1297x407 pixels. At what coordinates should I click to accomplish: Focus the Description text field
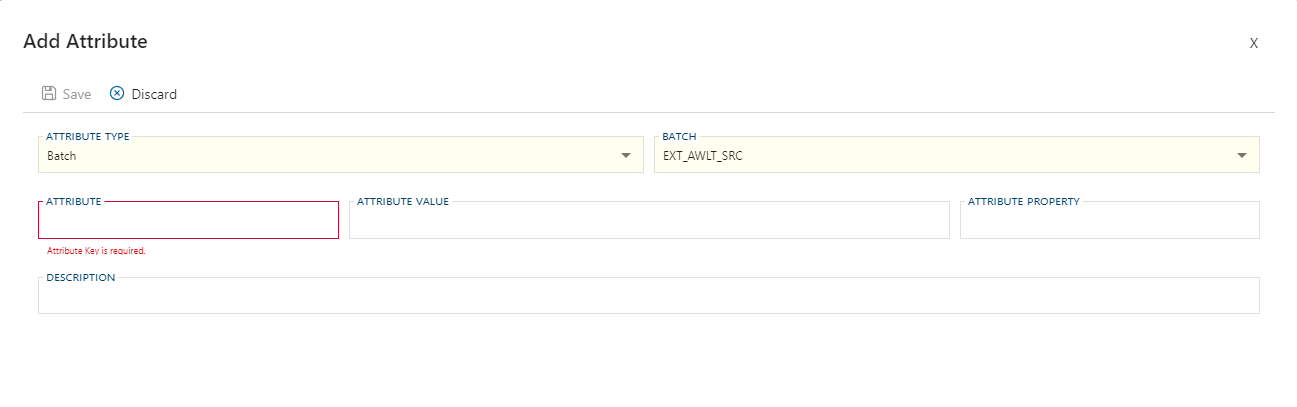[x=648, y=296]
